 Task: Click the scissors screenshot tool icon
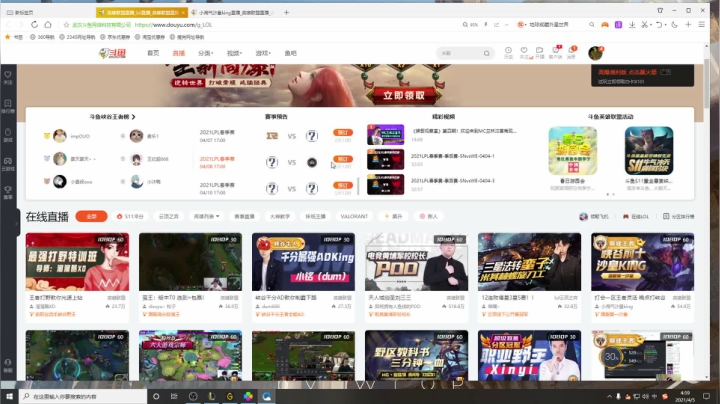[645, 24]
